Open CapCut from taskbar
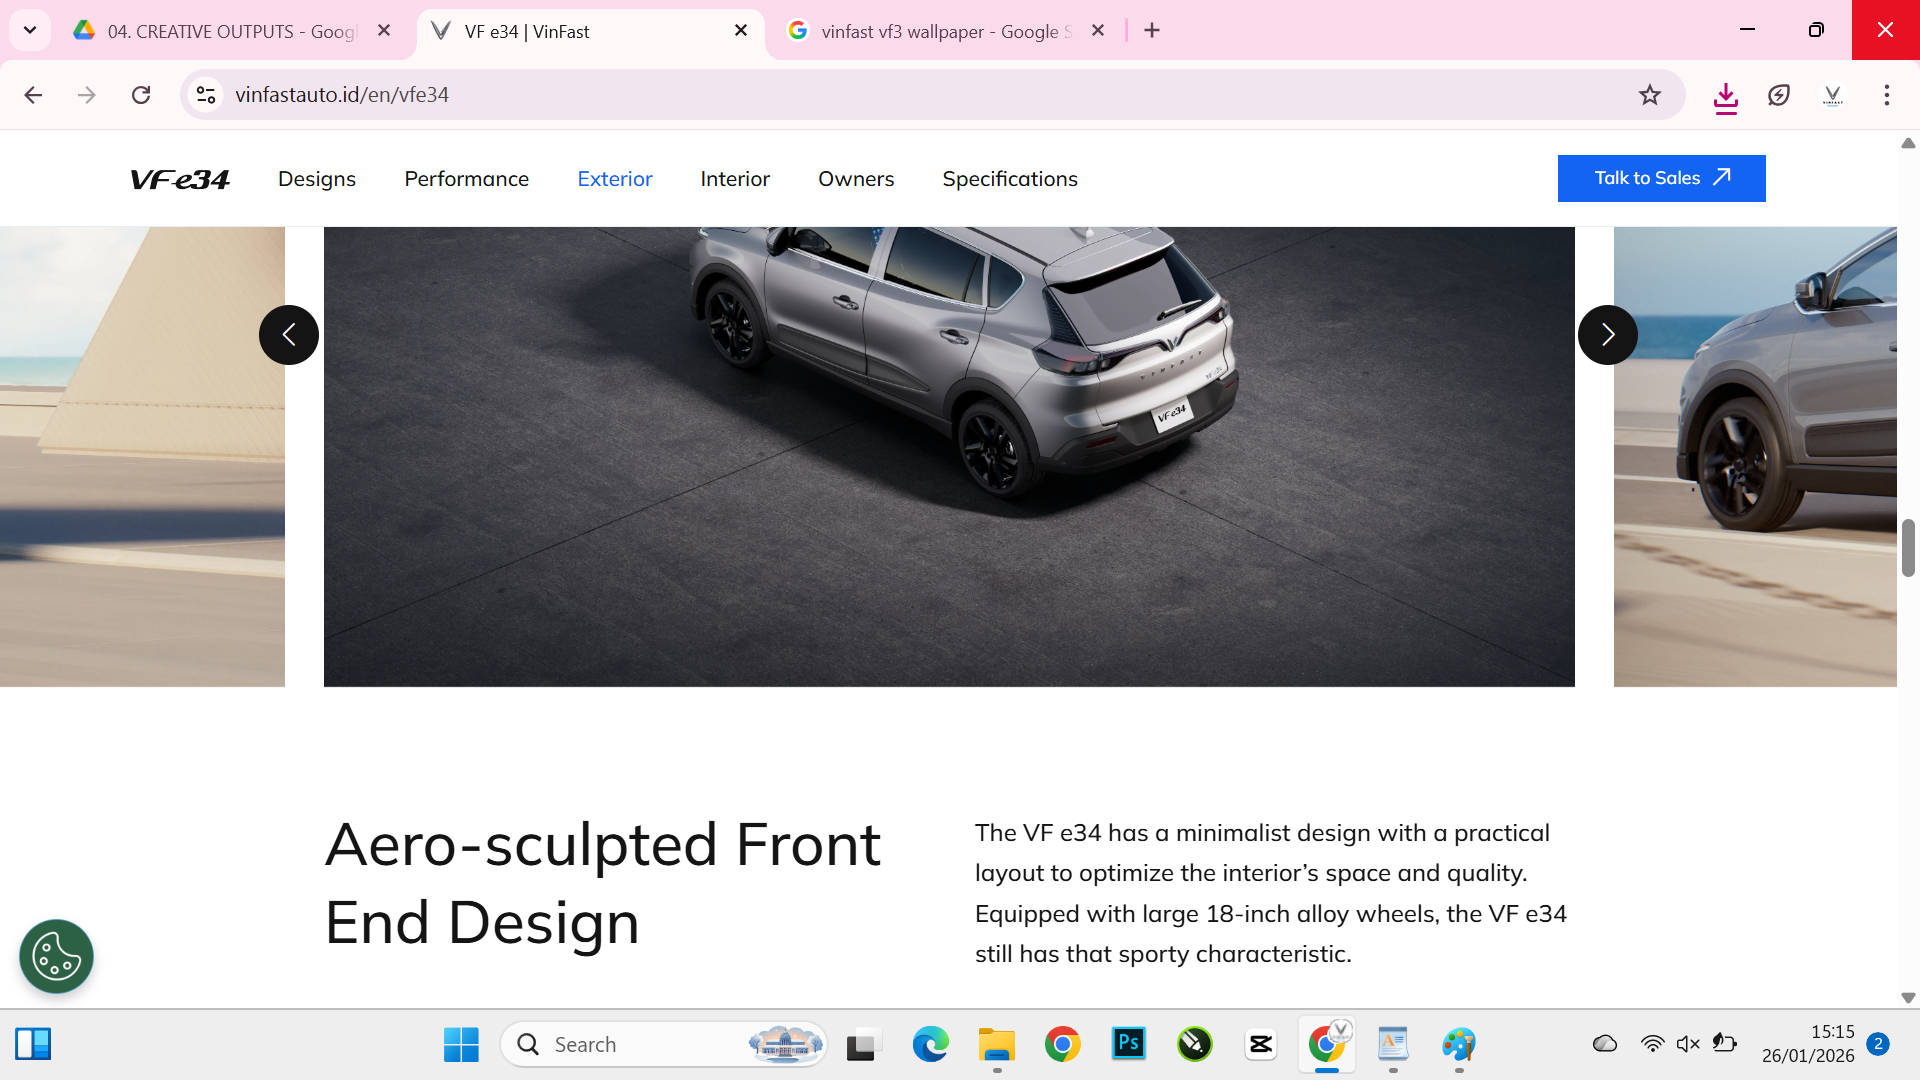The height and width of the screenshot is (1080, 1920). point(1261,1044)
